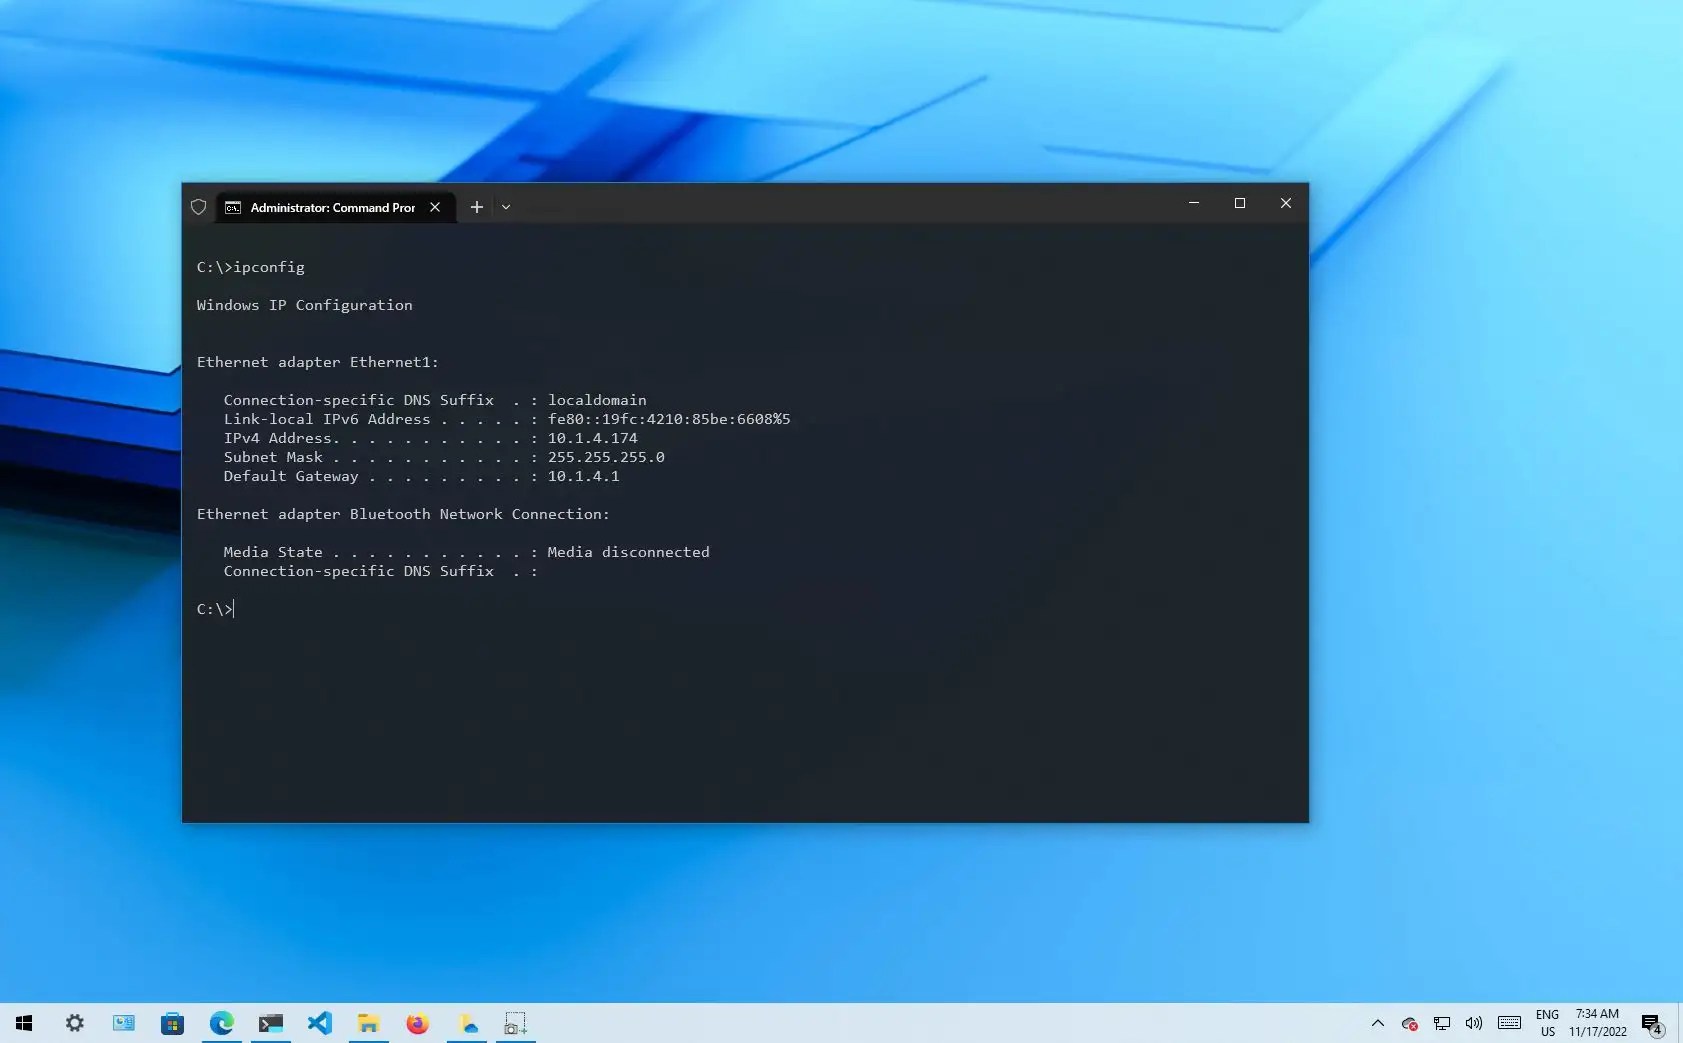
Task: Show hidden icons via the tray chevron
Action: tap(1378, 1023)
